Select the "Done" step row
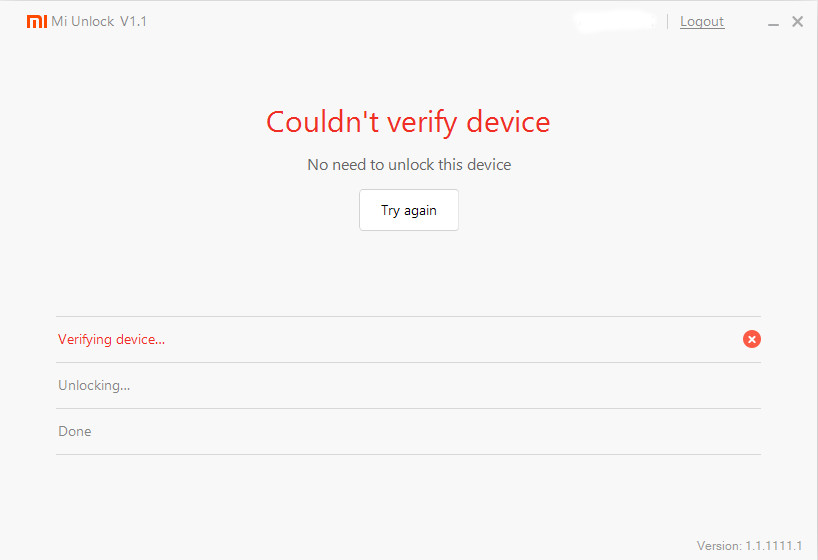 point(75,431)
